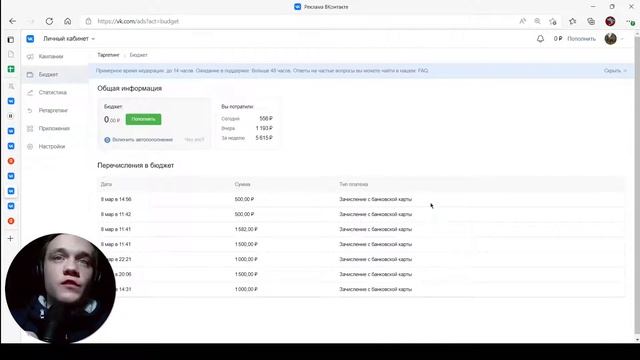
Task: Open Статистика in the left menu
Action: pyautogui.click(x=53, y=92)
